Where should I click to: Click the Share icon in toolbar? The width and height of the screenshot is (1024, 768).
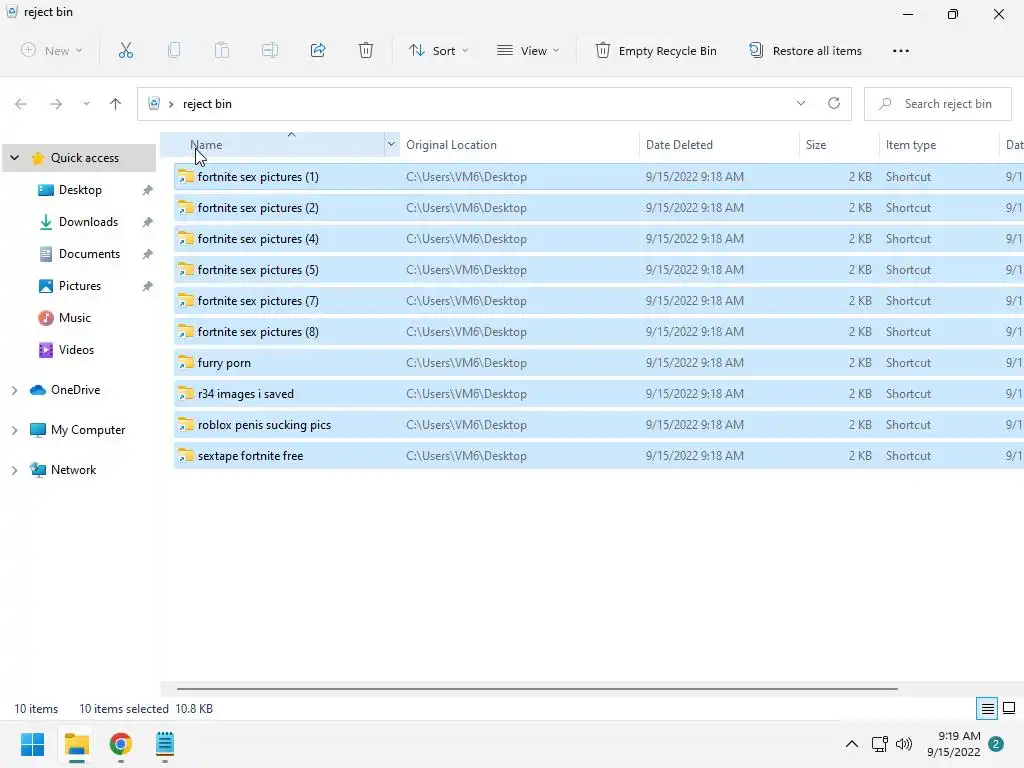click(318, 50)
